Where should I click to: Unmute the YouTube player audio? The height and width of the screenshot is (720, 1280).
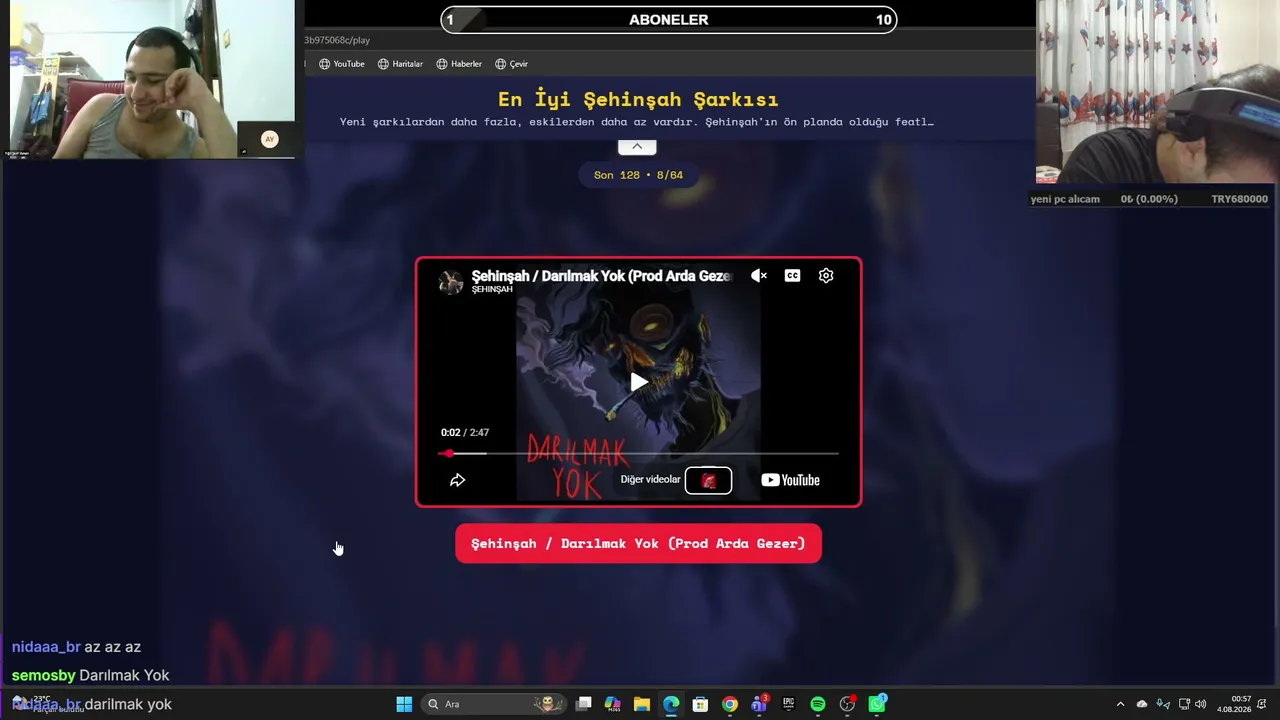759,276
